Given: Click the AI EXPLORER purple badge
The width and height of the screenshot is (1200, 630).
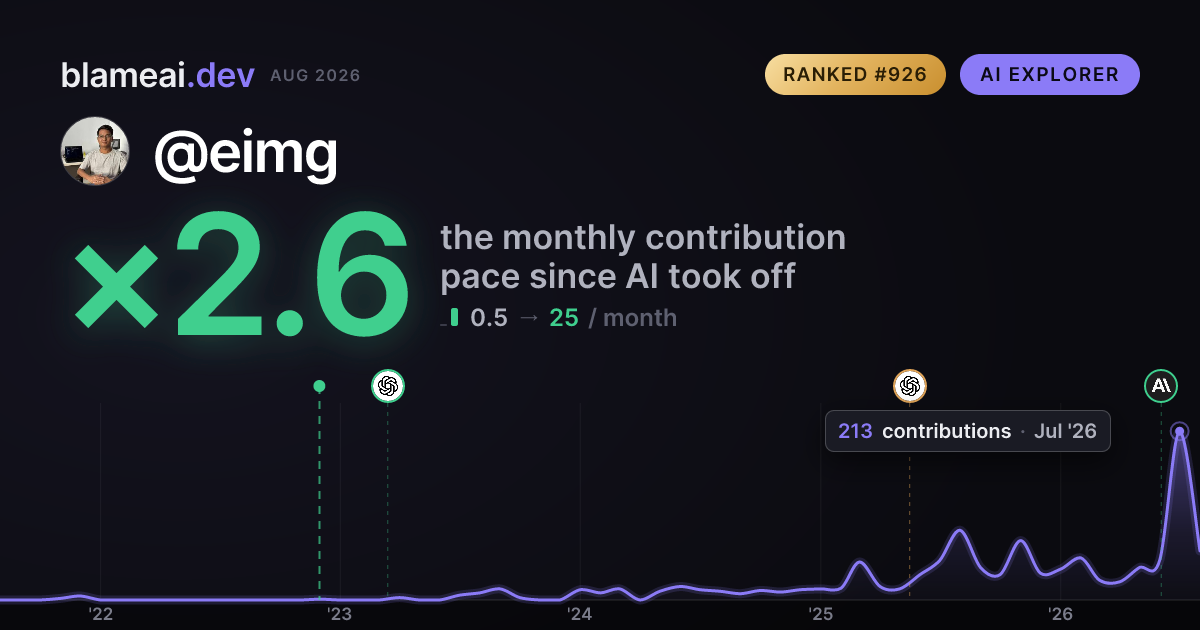Looking at the screenshot, I should [x=1050, y=75].
